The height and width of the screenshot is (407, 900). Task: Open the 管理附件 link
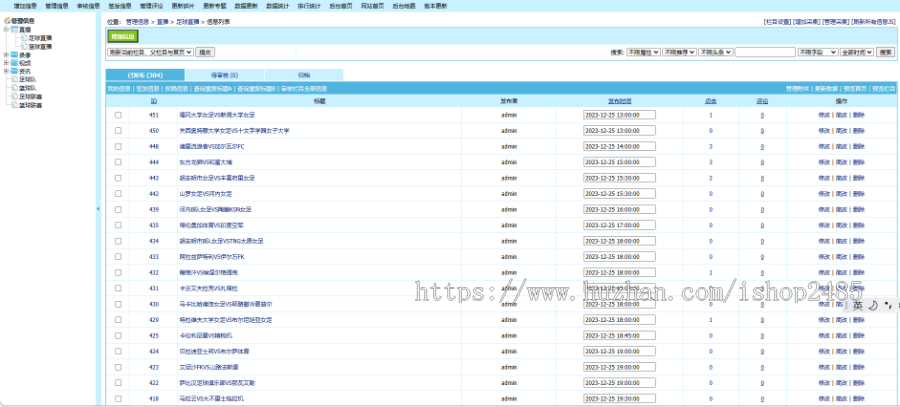[797, 89]
